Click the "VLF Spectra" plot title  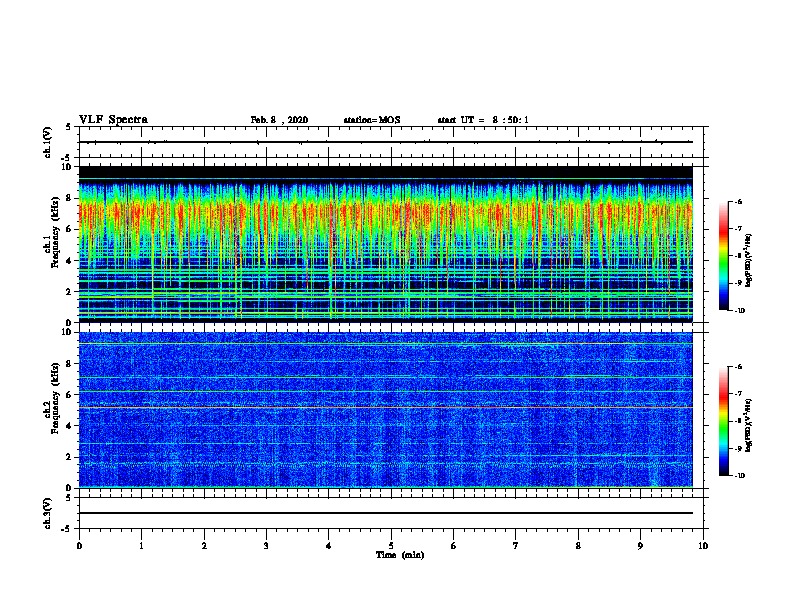tap(113, 120)
